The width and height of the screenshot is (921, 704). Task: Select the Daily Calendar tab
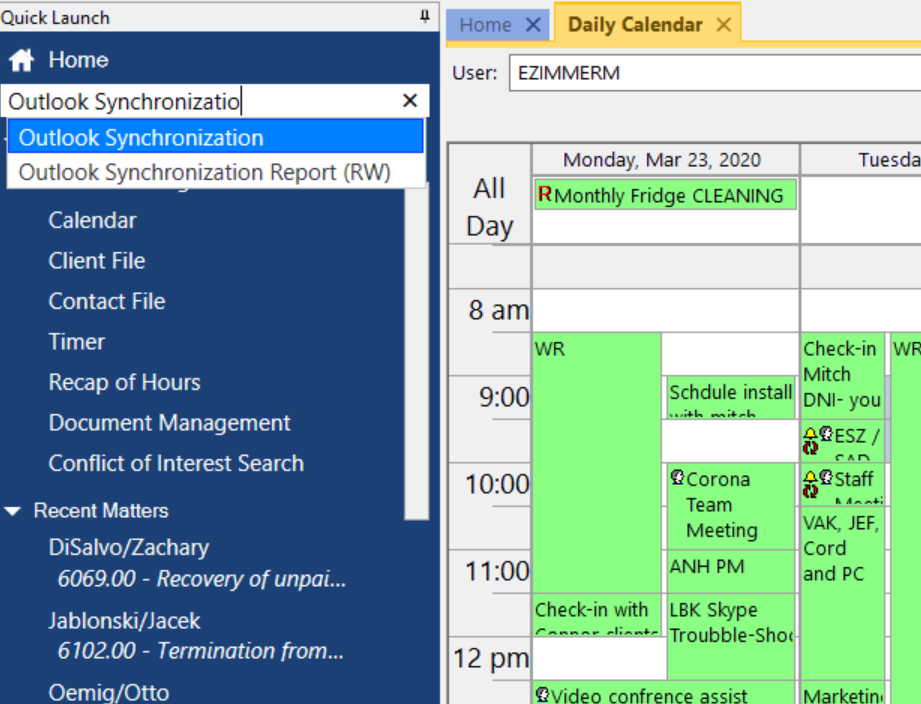point(634,25)
